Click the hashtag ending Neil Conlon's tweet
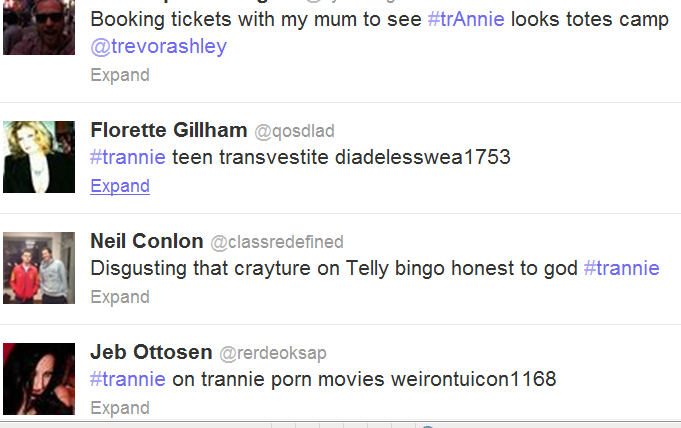The height and width of the screenshot is (428, 681). (621, 268)
